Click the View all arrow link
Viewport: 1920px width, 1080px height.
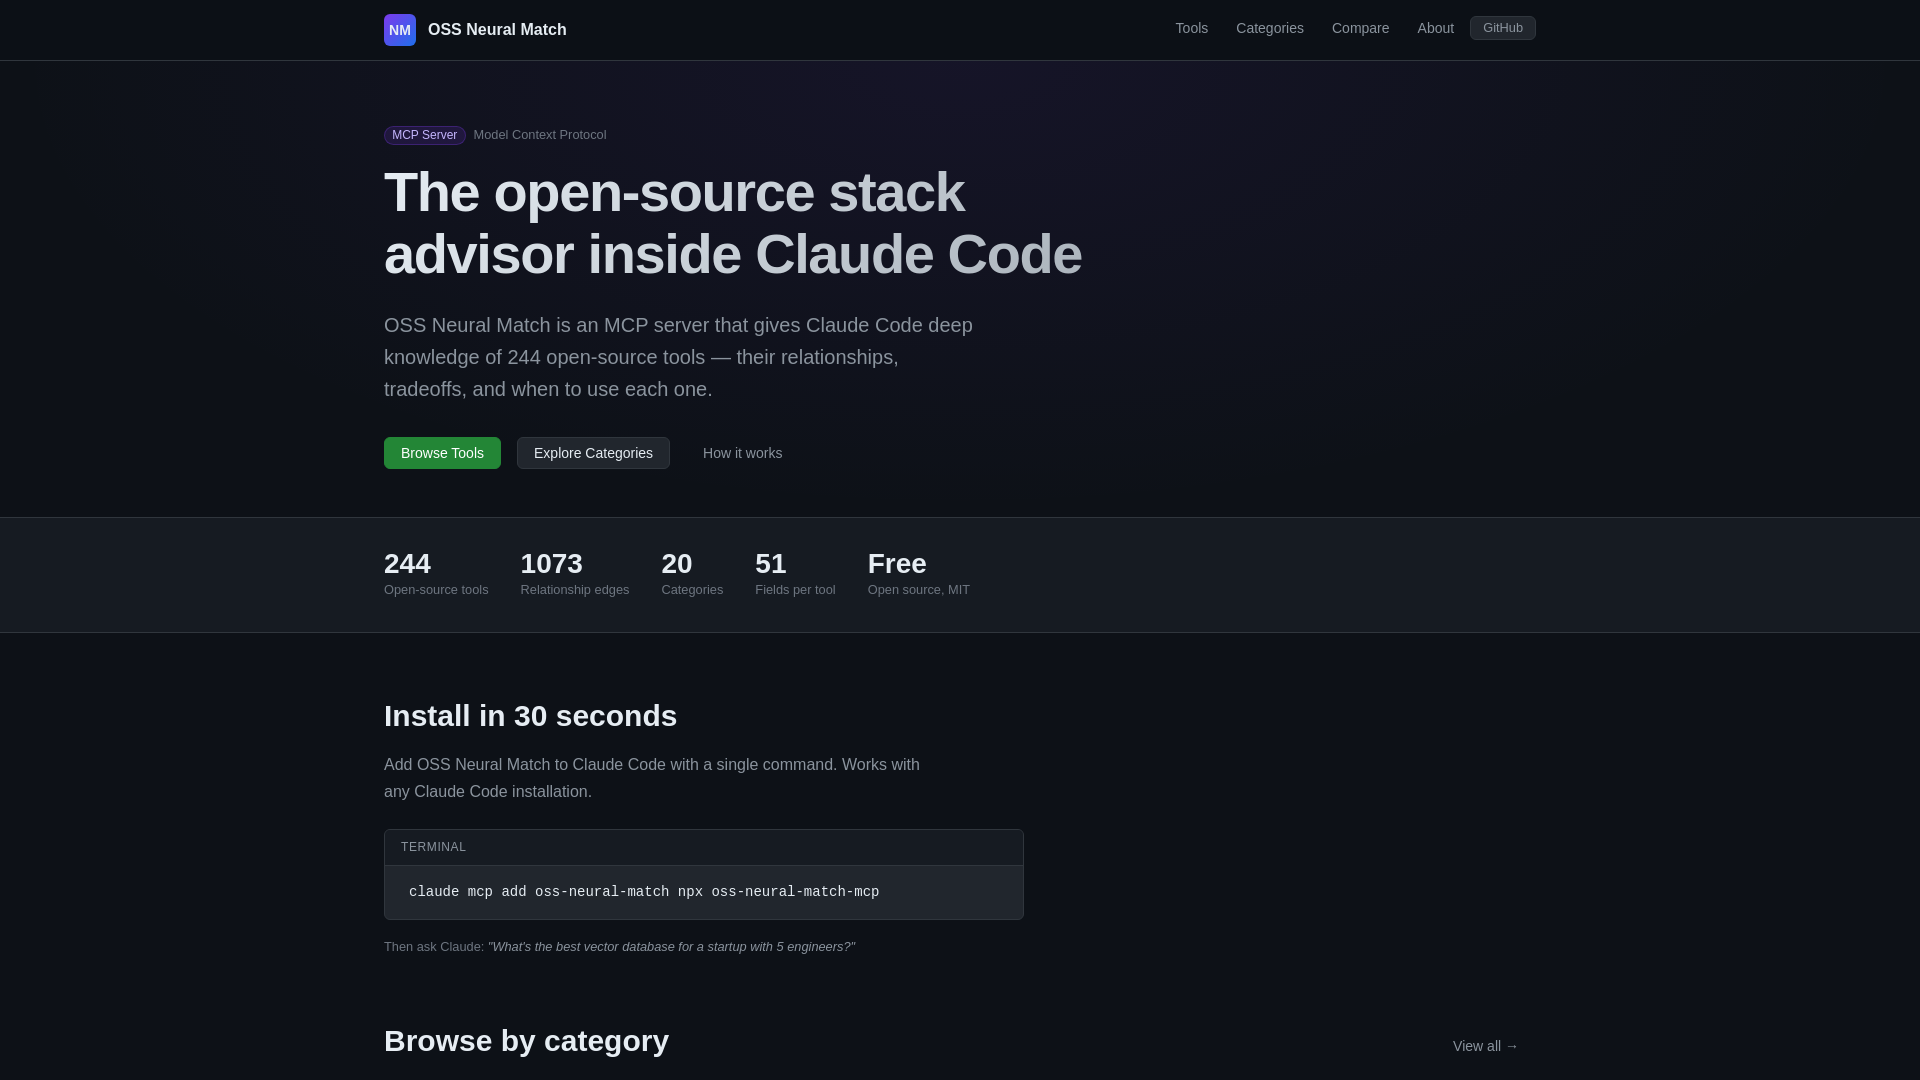1485,1046
